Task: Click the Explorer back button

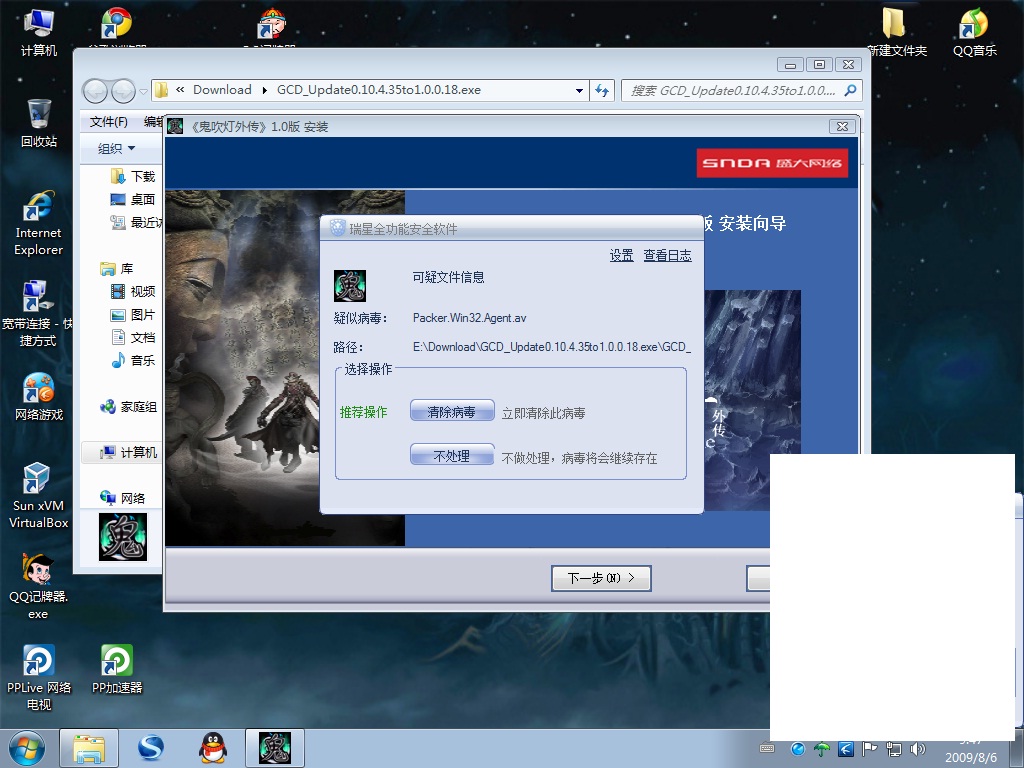Action: point(95,91)
